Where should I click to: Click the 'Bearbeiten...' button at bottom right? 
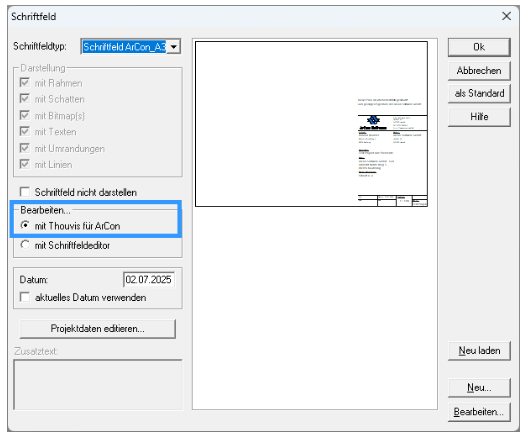[x=479, y=412]
